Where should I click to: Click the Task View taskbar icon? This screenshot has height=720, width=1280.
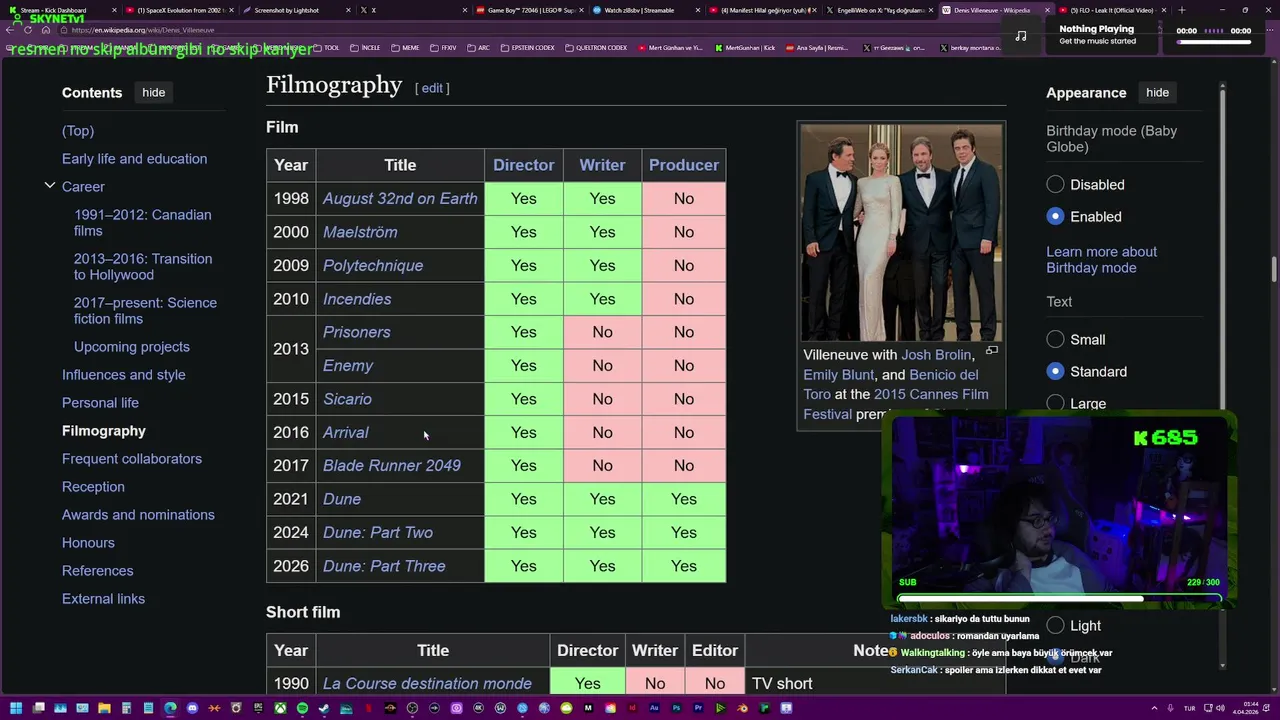click(x=39, y=708)
